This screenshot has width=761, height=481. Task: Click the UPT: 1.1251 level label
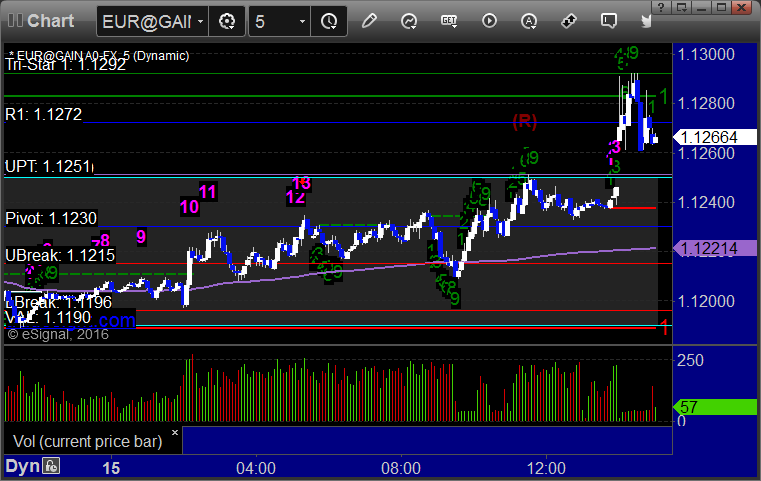[49, 166]
